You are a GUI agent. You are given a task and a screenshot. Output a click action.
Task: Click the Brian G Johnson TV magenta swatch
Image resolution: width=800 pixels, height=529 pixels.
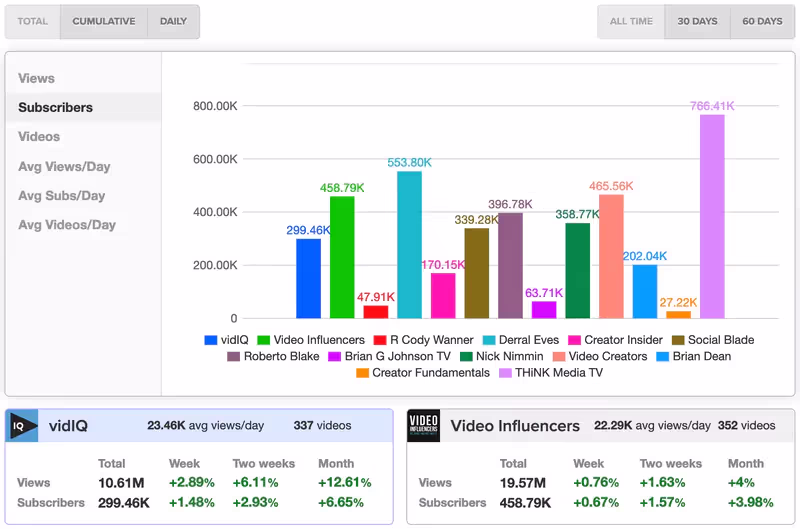(334, 357)
